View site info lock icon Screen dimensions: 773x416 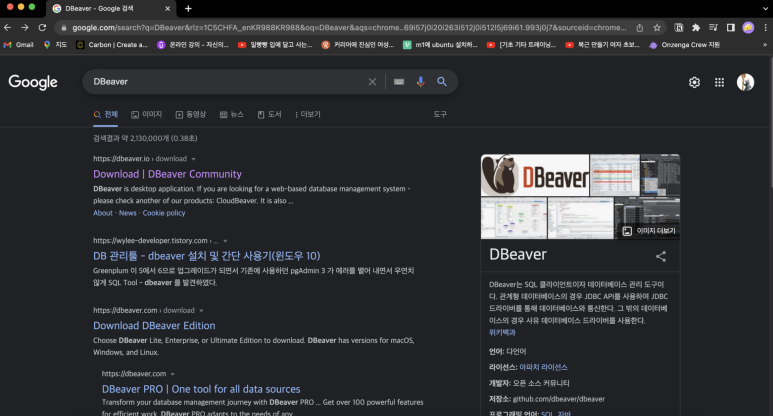click(64, 28)
